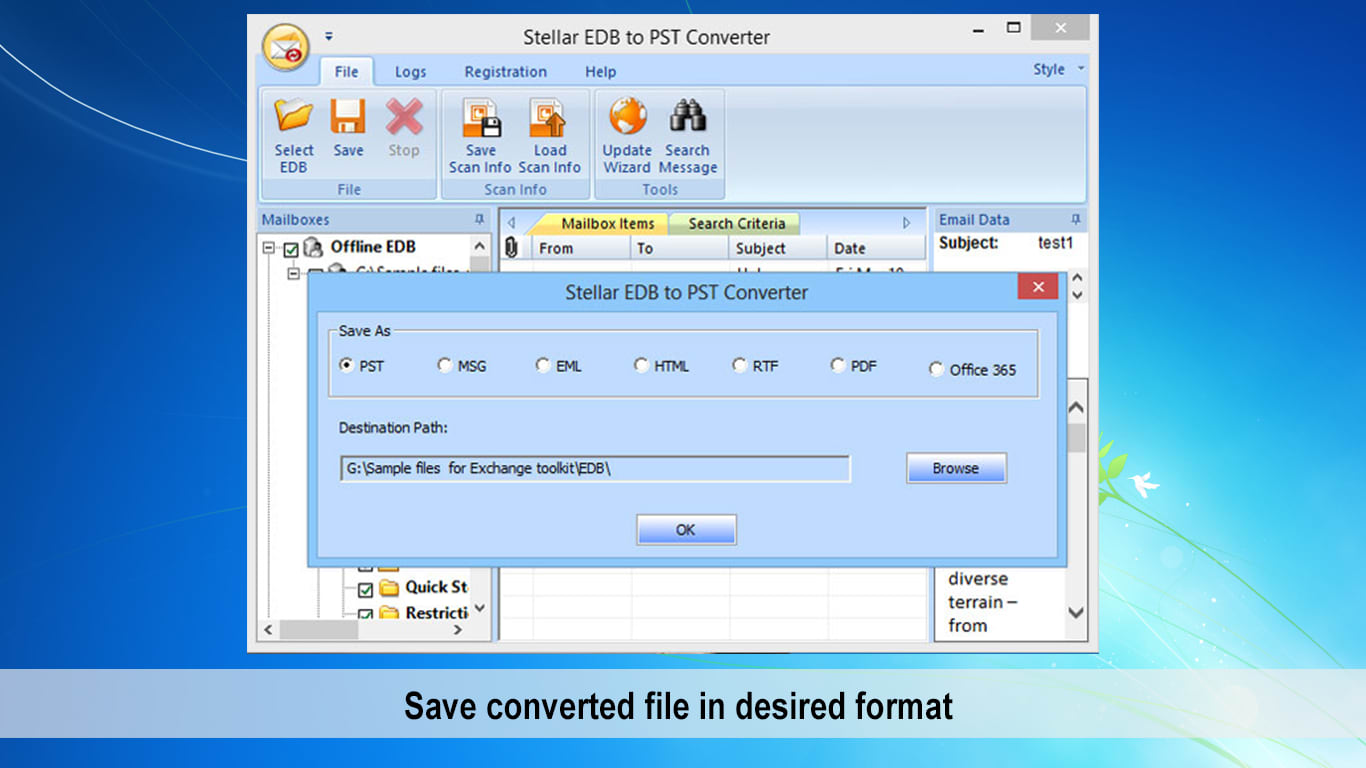Image resolution: width=1366 pixels, height=768 pixels.
Task: Click the Offline EDB mailbox icon
Action: [314, 247]
